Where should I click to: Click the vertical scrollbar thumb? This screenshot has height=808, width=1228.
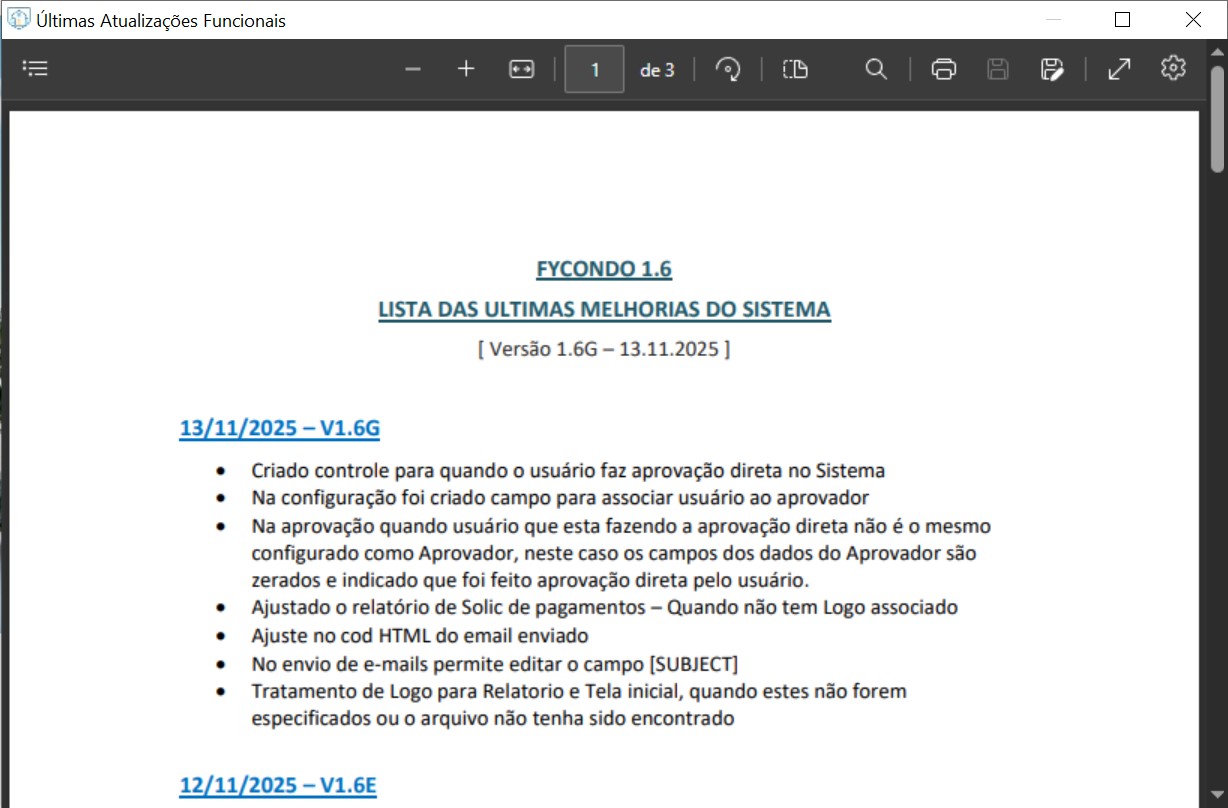pos(1217,120)
